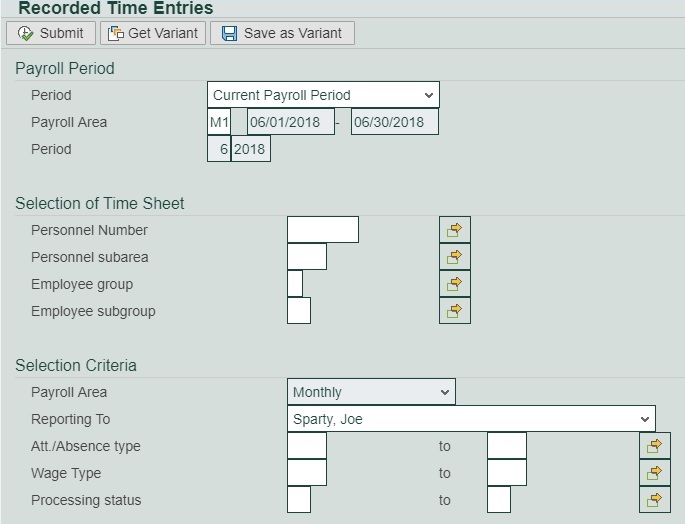Open multiple selection for Employee subgroup
The width and height of the screenshot is (685, 524).
tap(454, 311)
